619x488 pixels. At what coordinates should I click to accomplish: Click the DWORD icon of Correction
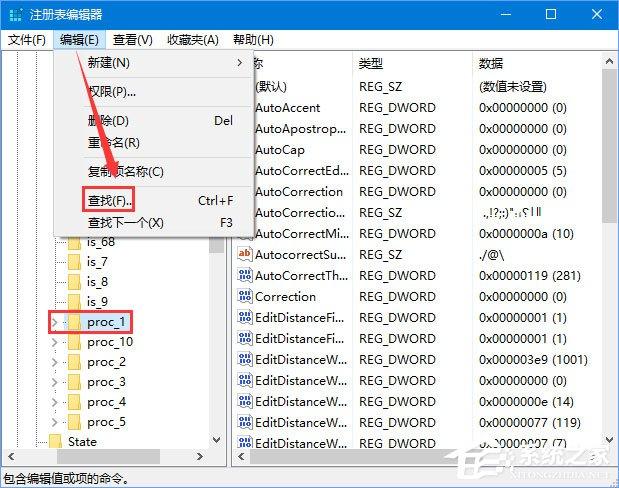click(x=244, y=296)
